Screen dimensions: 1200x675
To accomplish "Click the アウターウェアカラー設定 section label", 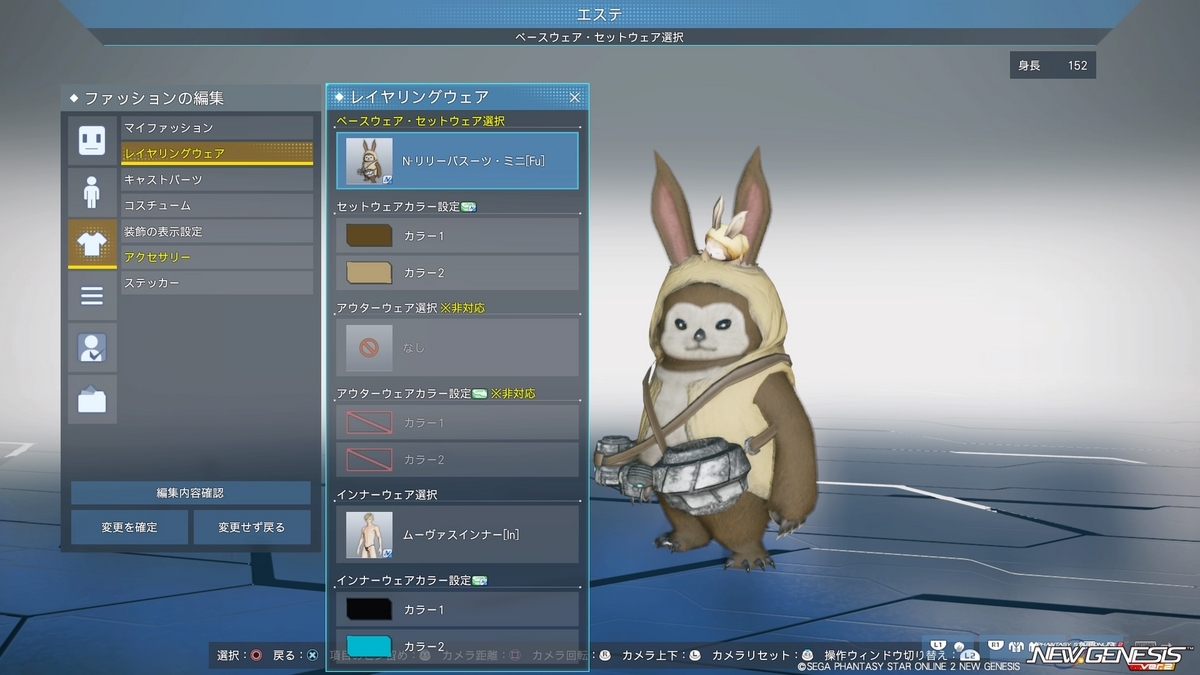I will click(x=404, y=393).
